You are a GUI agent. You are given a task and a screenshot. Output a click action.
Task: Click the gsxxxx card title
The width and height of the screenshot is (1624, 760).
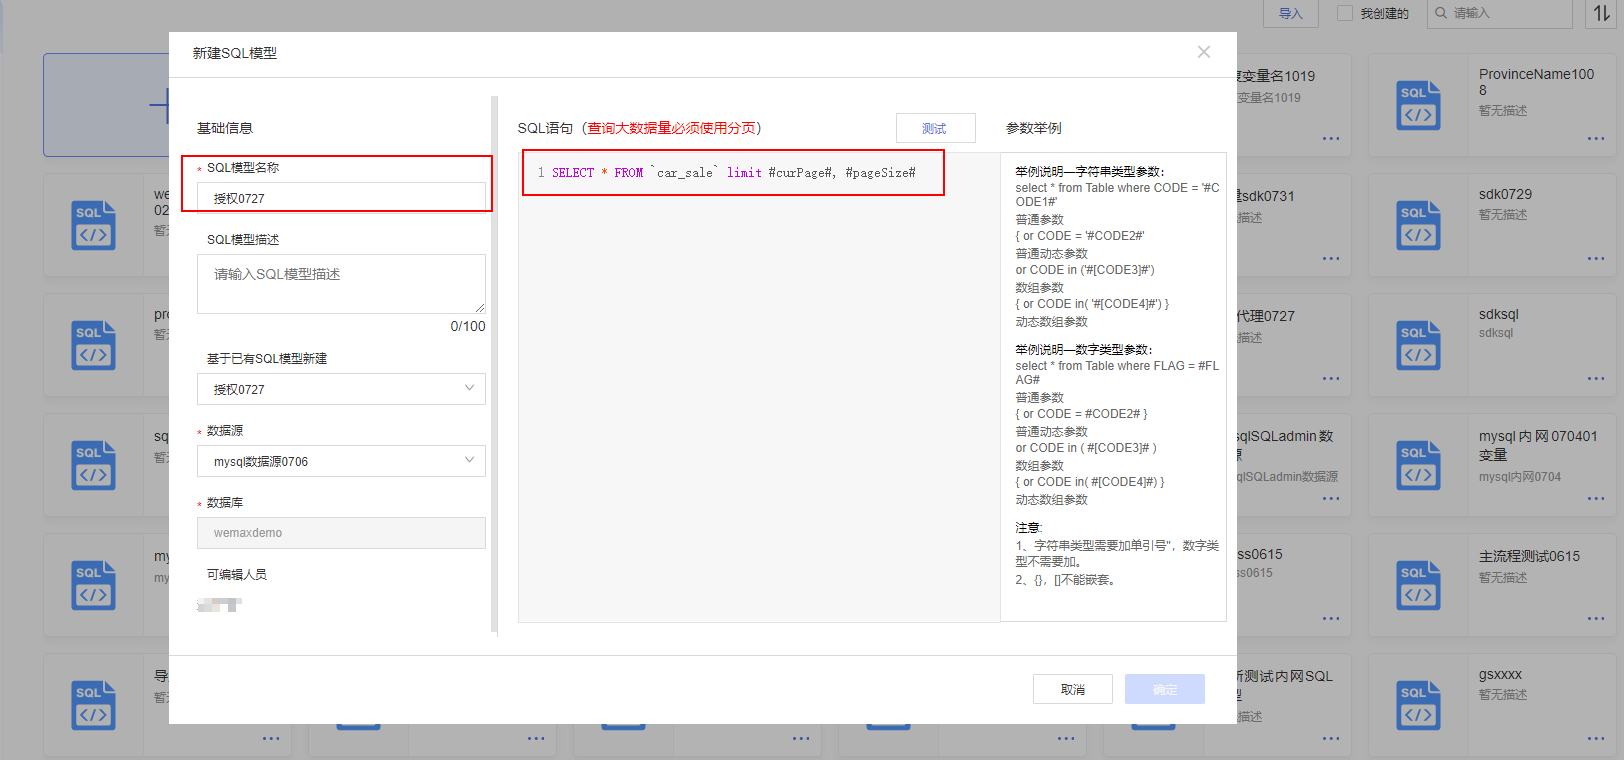pos(1500,674)
